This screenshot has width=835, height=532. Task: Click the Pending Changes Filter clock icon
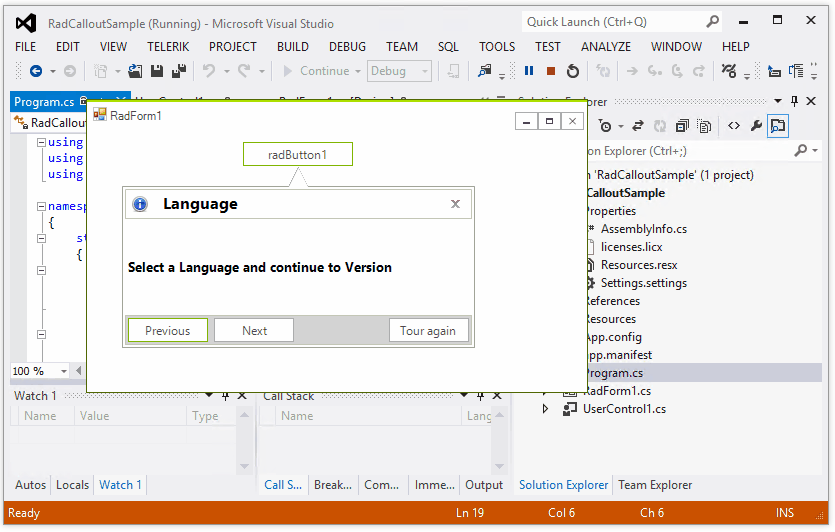(x=605, y=126)
